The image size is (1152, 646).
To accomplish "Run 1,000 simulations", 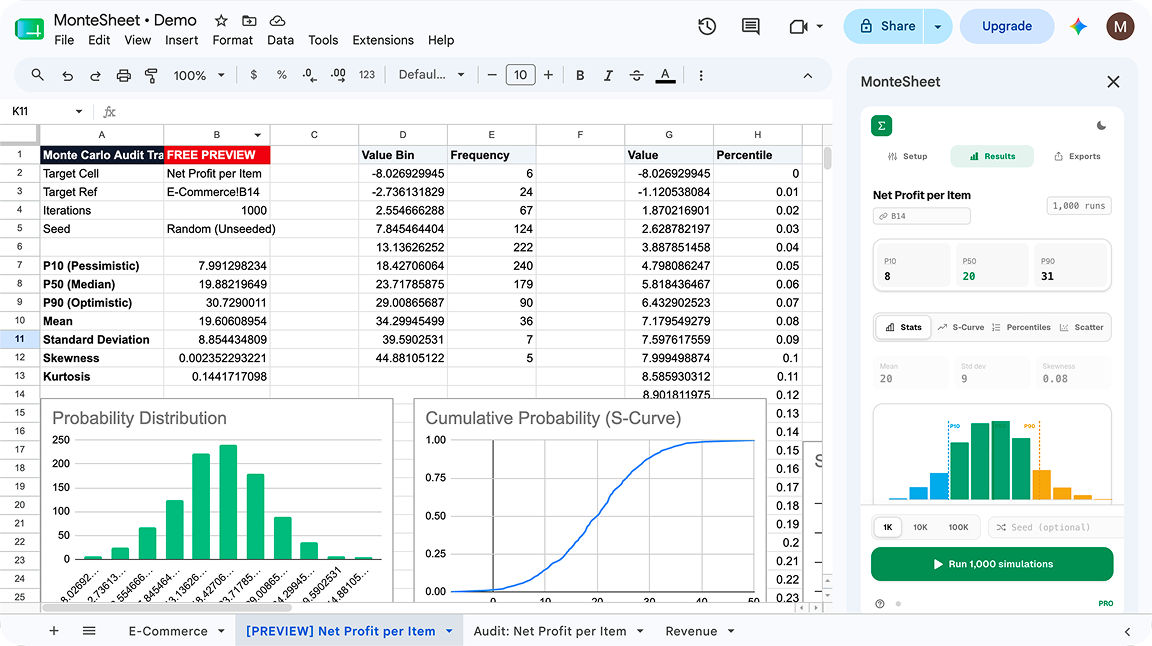I will click(992, 564).
